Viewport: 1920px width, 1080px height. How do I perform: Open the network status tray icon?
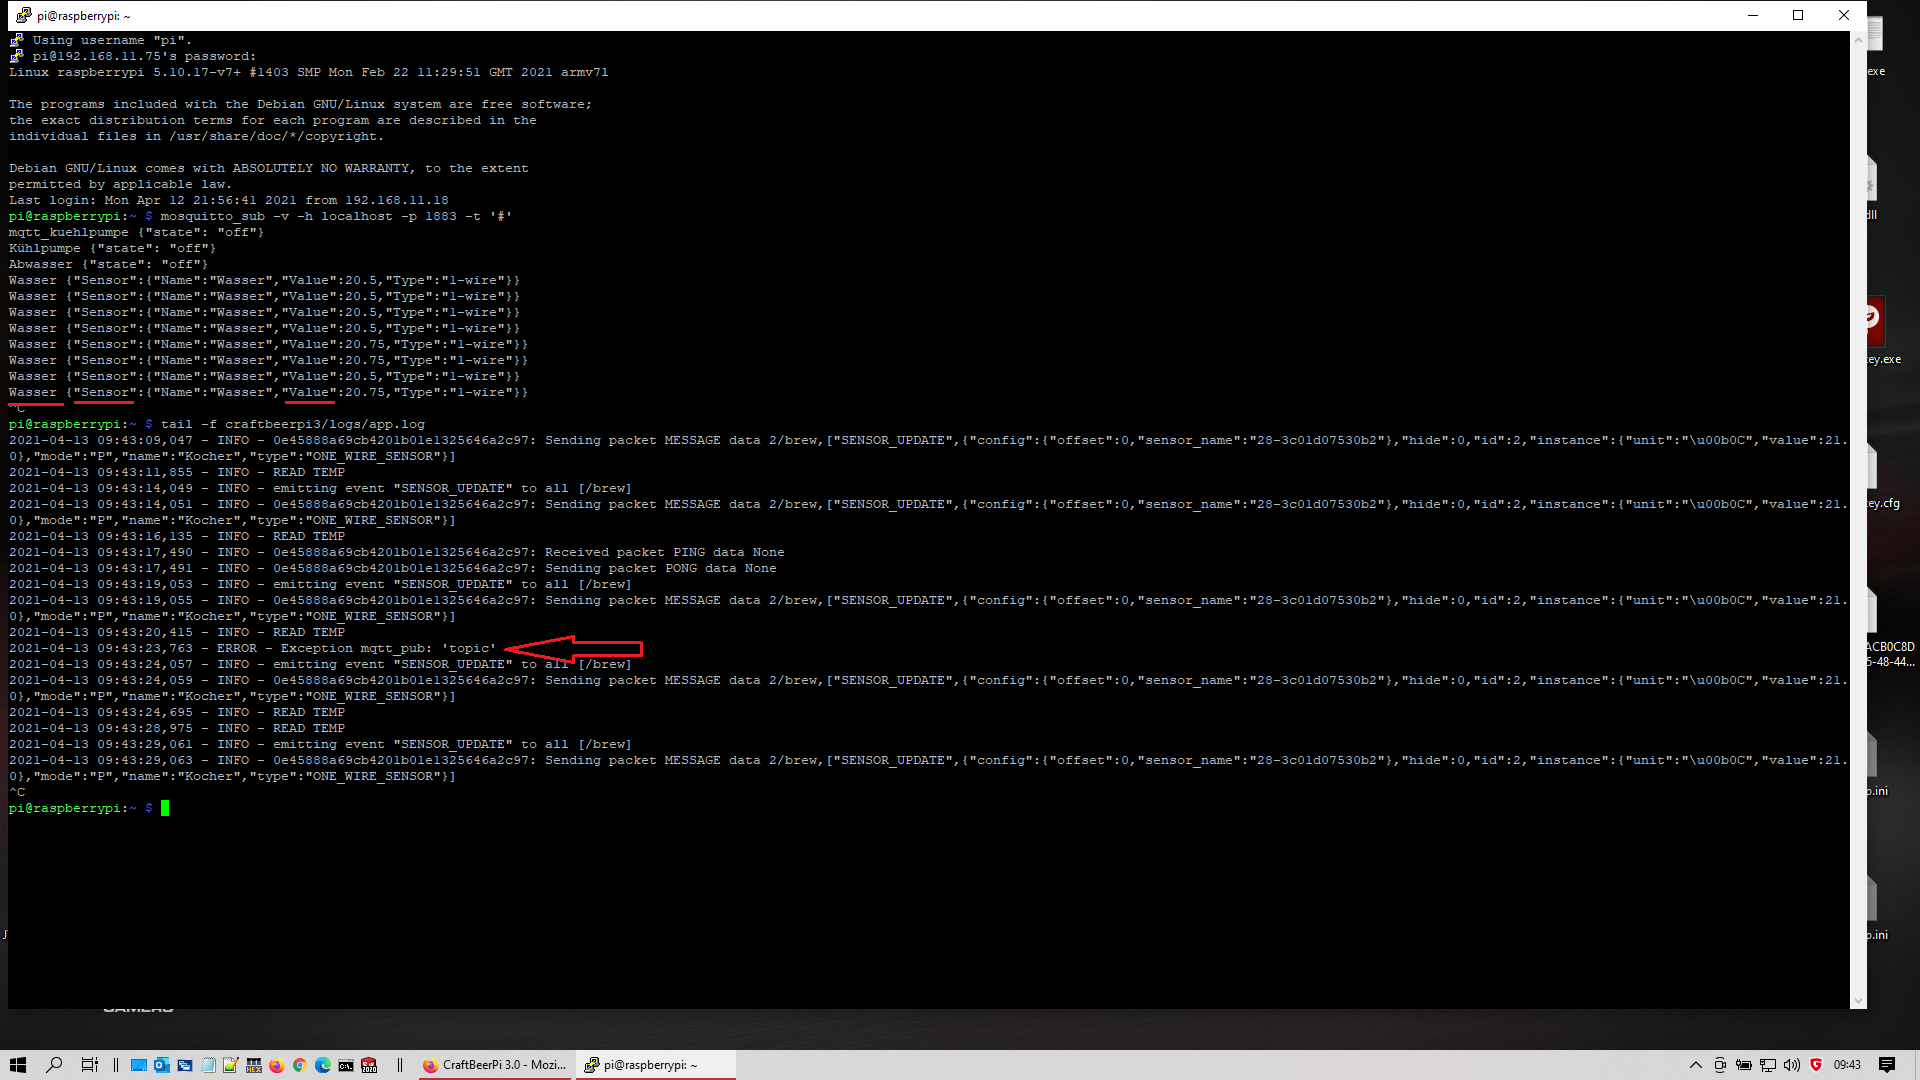pyautogui.click(x=1768, y=1065)
